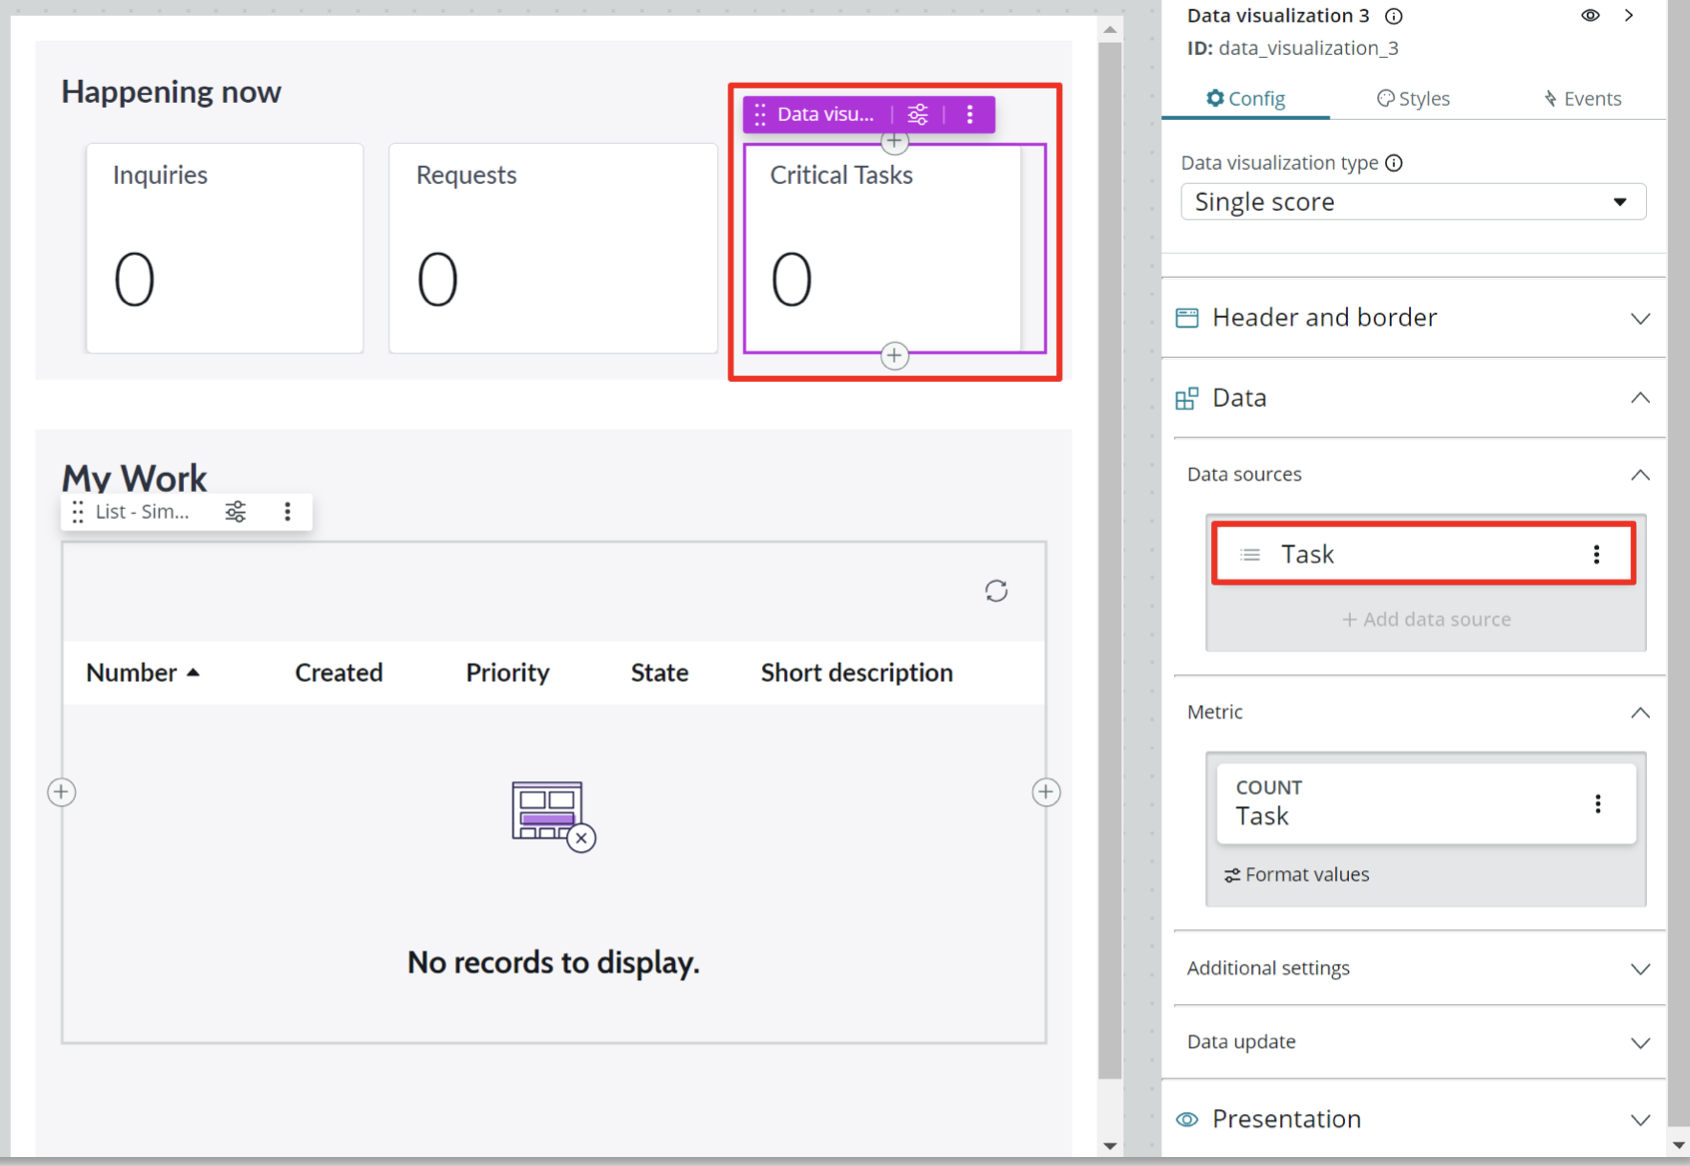Select the COUNT Task metric card
Screen dimensions: 1690x1166
click(x=1426, y=803)
